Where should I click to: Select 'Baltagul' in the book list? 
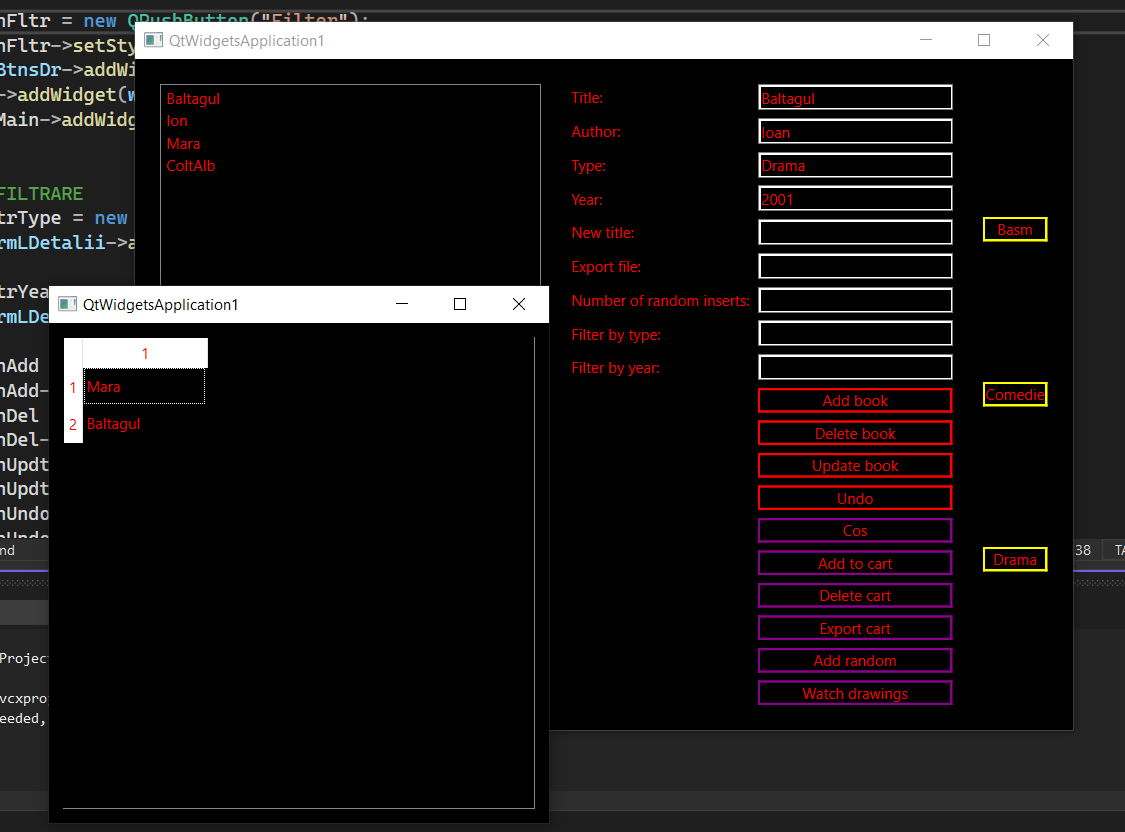point(192,98)
